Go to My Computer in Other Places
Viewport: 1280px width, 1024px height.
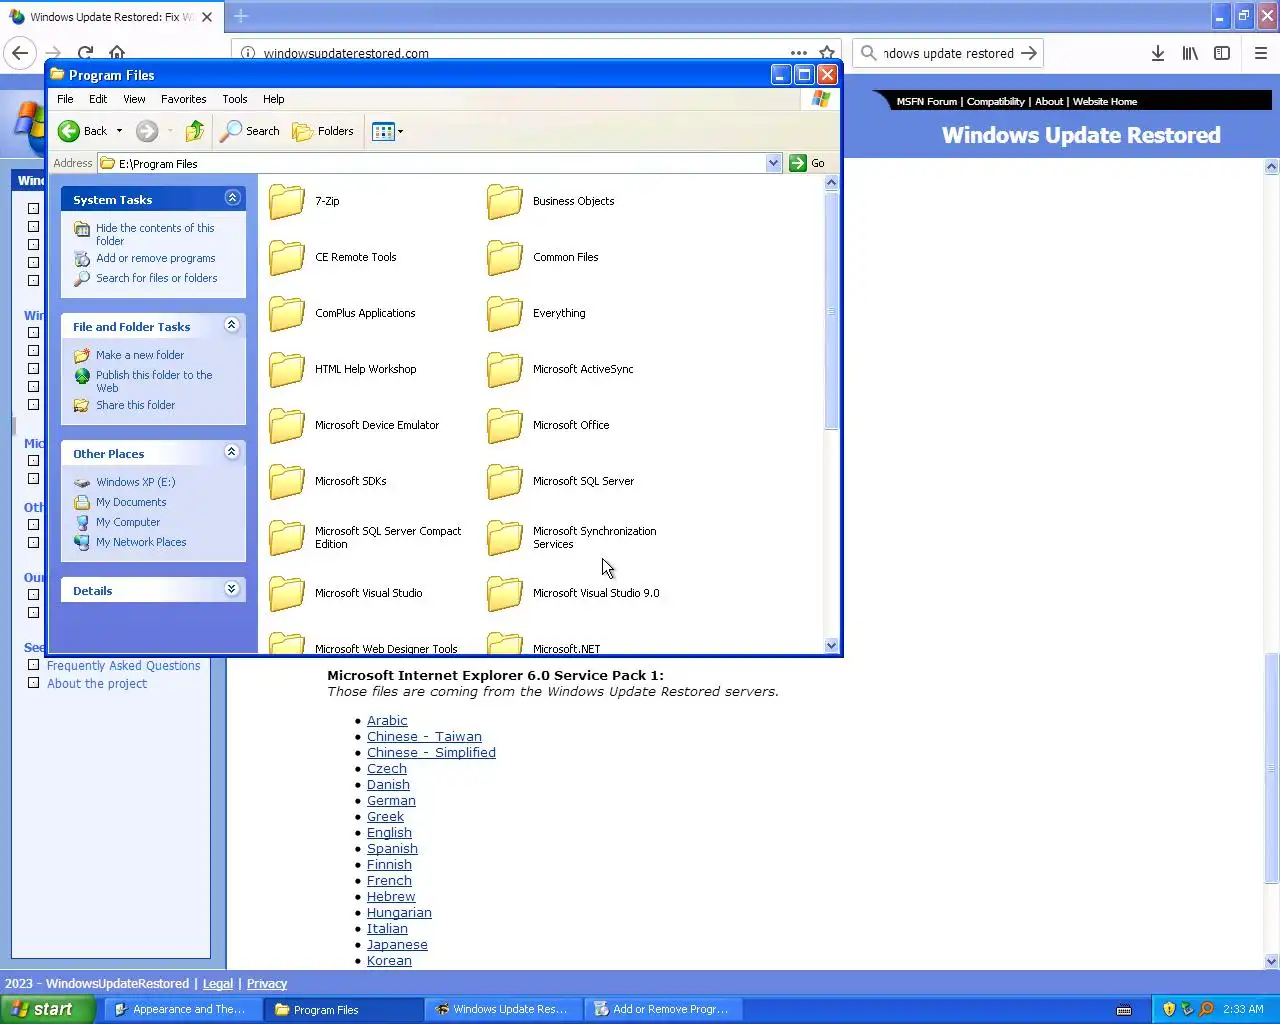click(128, 522)
